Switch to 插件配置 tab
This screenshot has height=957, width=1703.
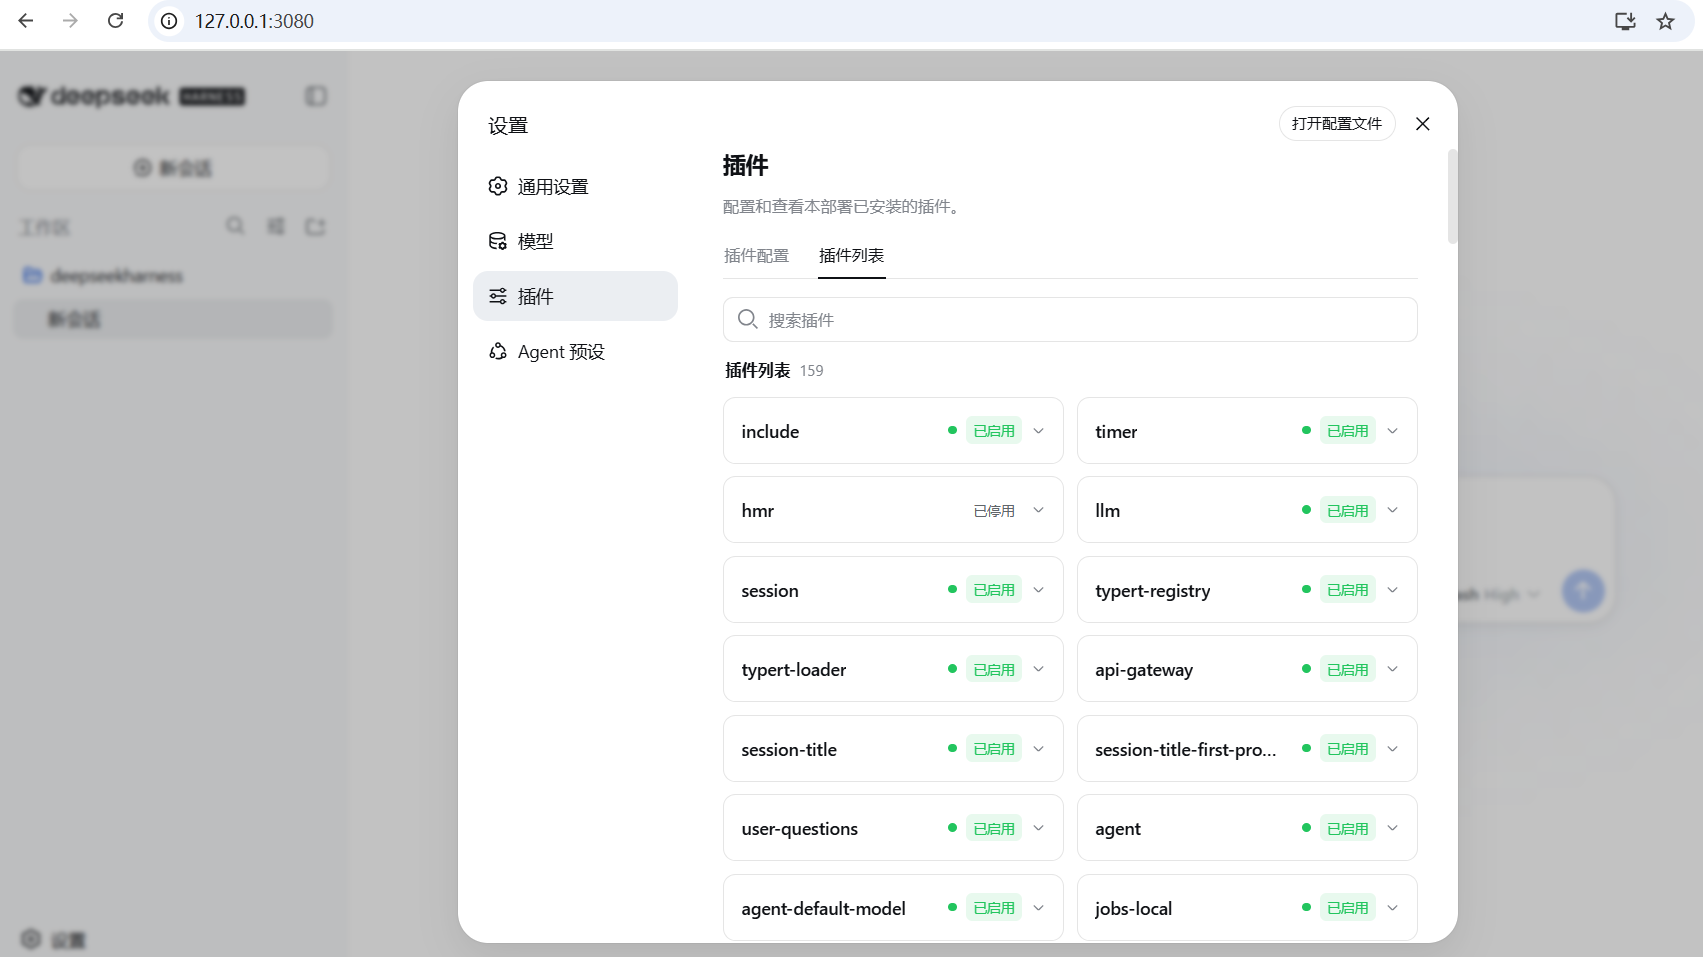[756, 256]
